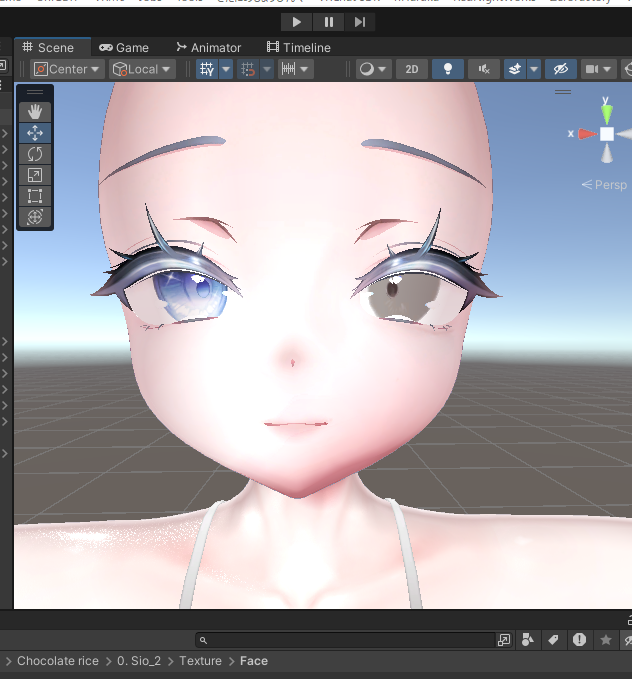Viewport: 632px width, 679px height.
Task: Select the Rect tool
Action: pos(35,196)
